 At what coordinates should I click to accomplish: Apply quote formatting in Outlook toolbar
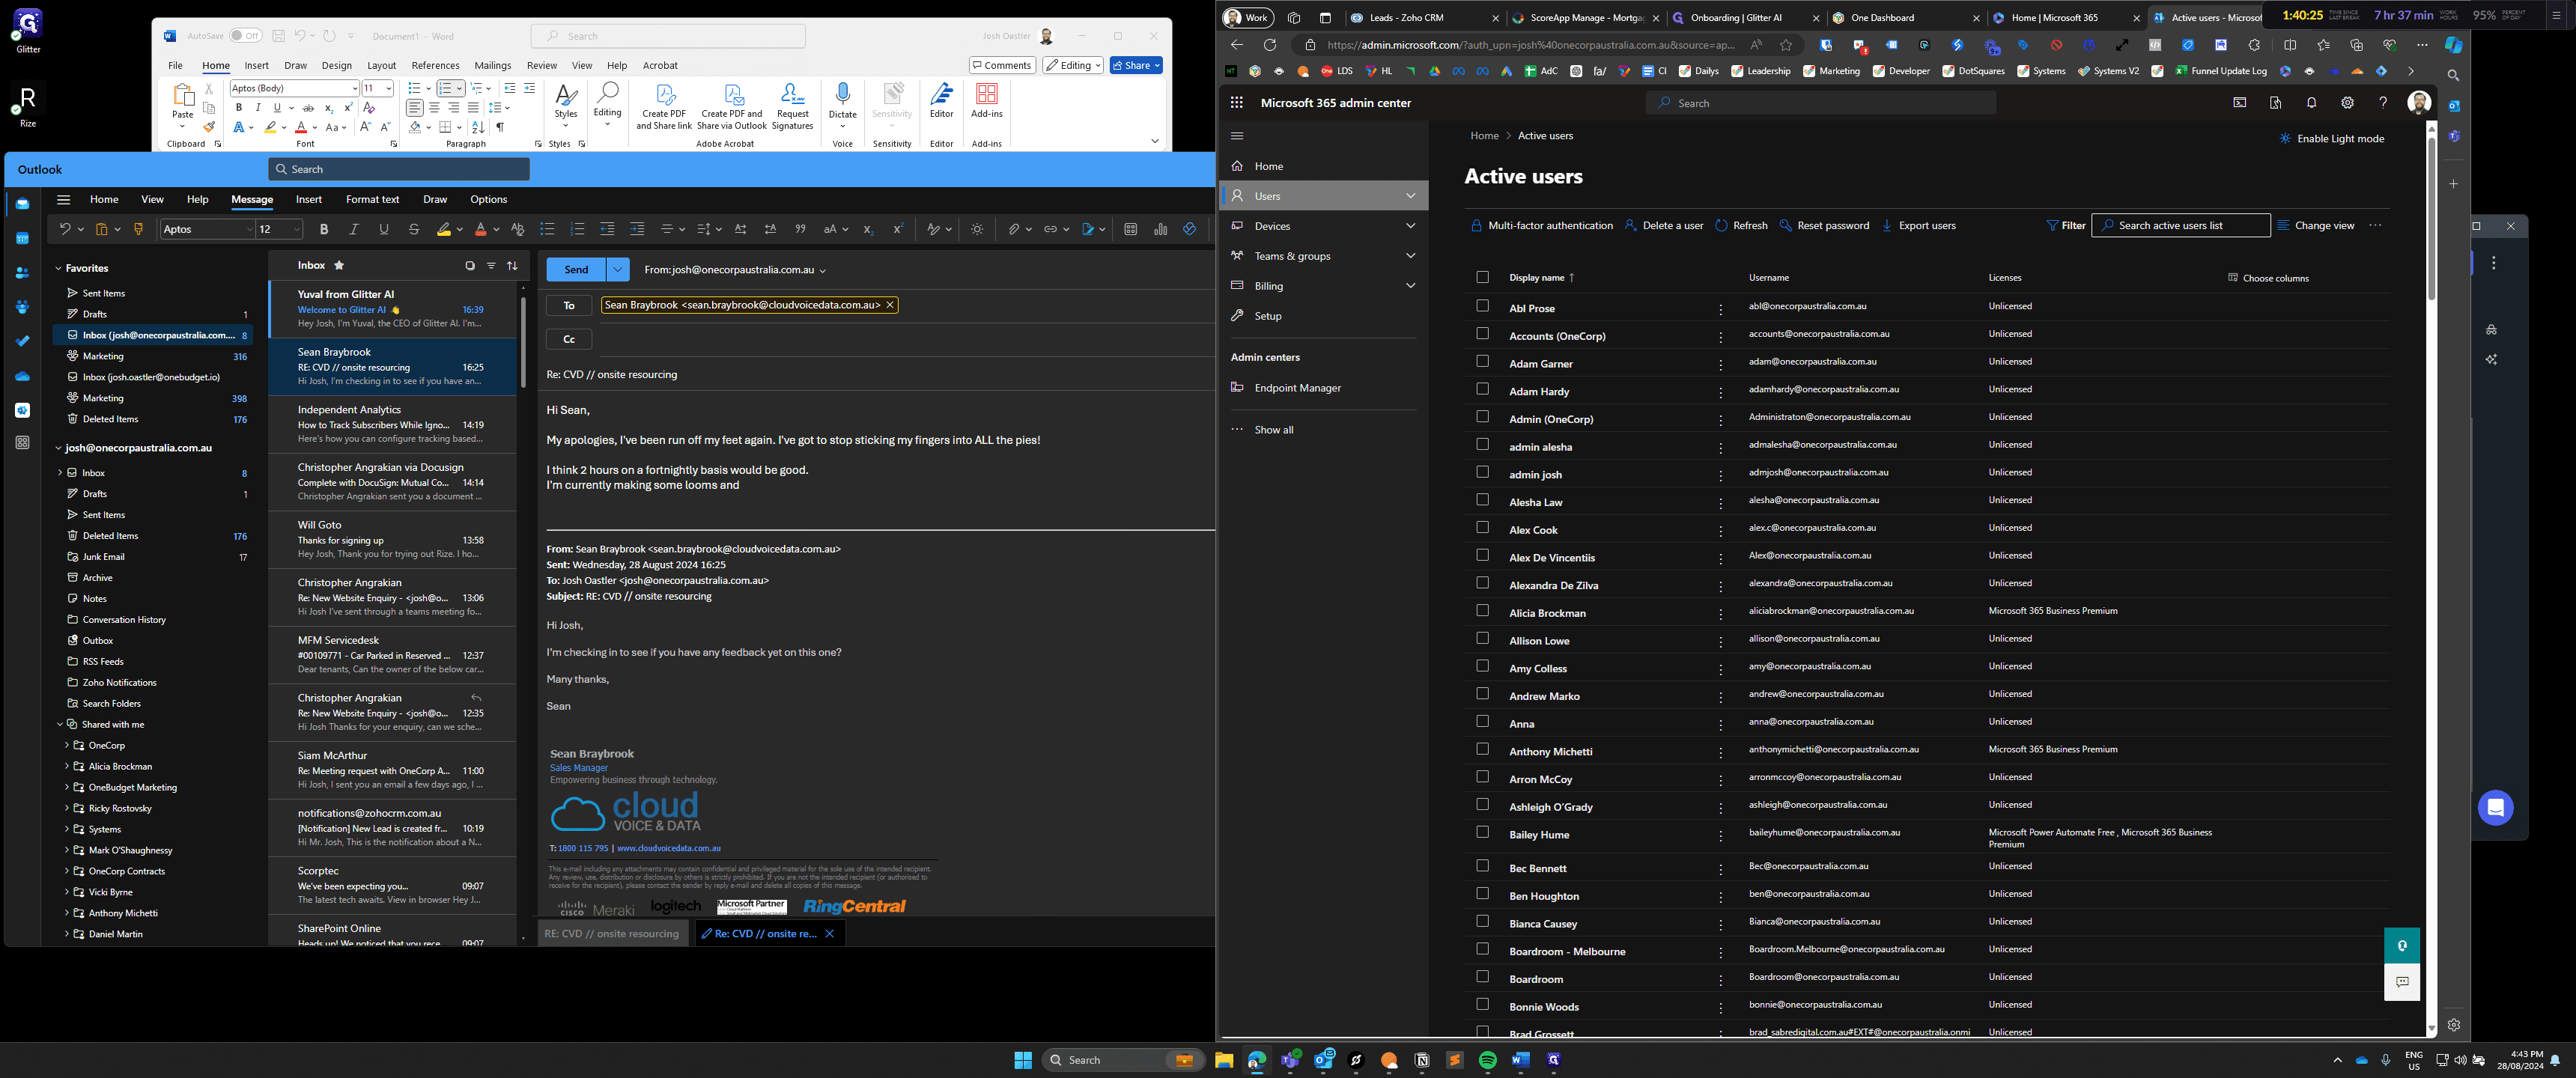click(800, 230)
